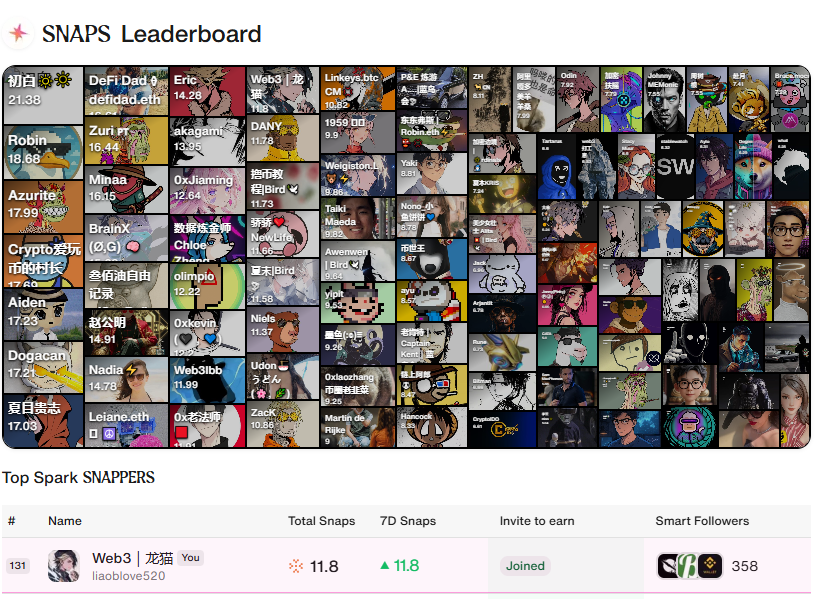Viewport: 827px width, 599px height.
Task: Open the Nadia 14.78 tile
Action: (x=127, y=380)
